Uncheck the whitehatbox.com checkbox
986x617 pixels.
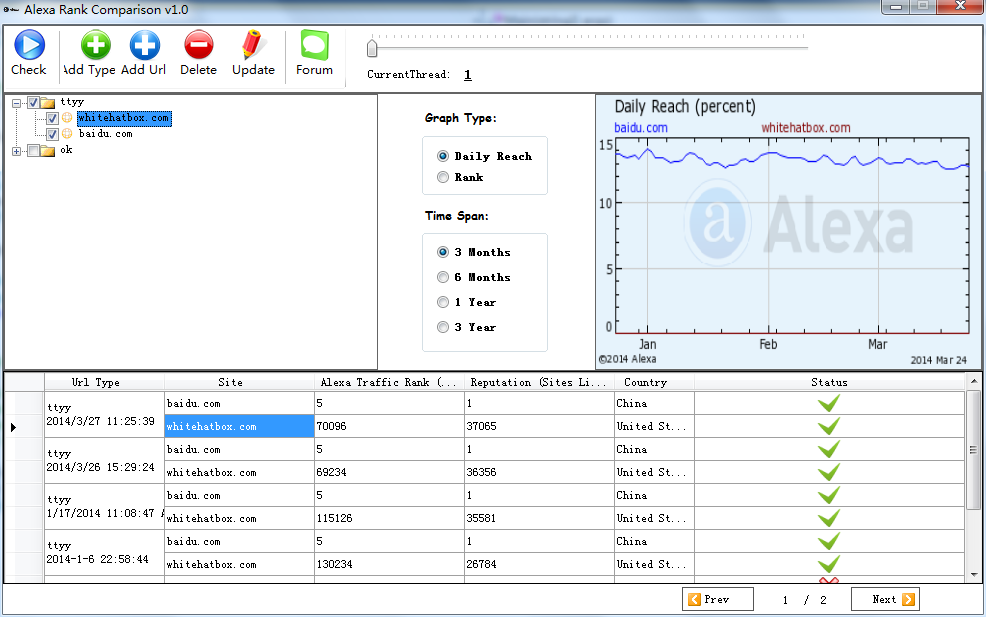52,118
